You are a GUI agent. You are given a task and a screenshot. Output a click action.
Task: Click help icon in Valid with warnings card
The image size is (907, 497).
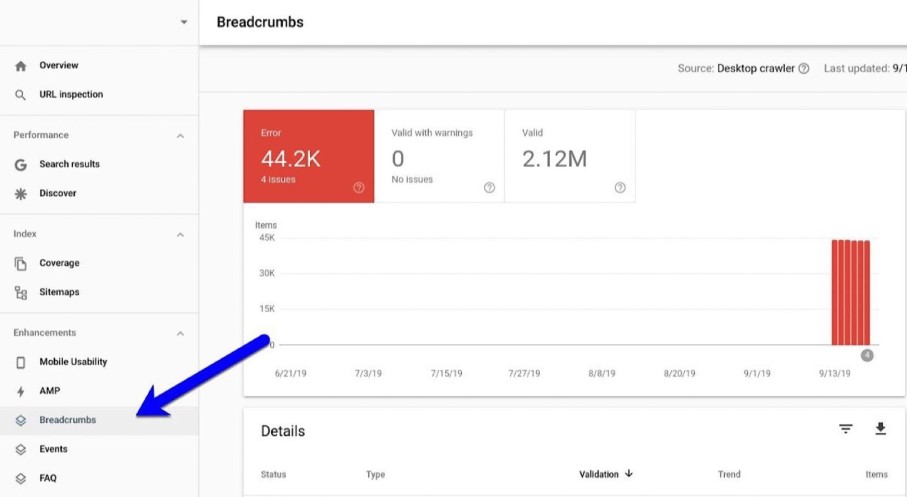coord(489,187)
